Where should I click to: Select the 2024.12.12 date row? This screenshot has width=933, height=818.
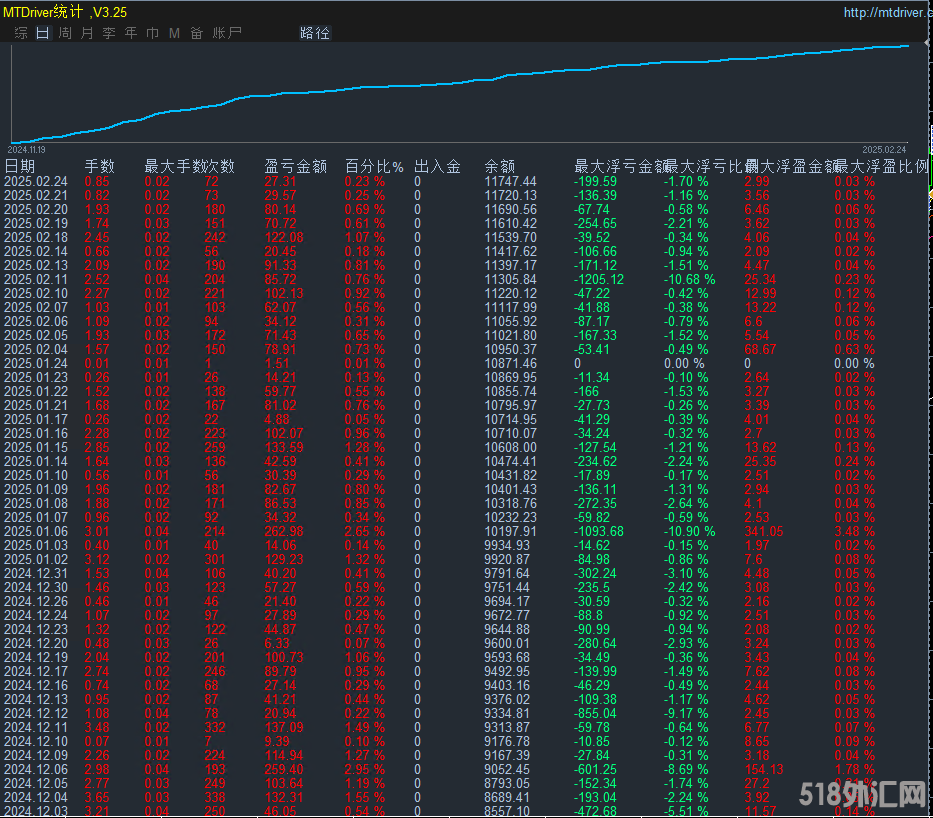[x=36, y=713]
